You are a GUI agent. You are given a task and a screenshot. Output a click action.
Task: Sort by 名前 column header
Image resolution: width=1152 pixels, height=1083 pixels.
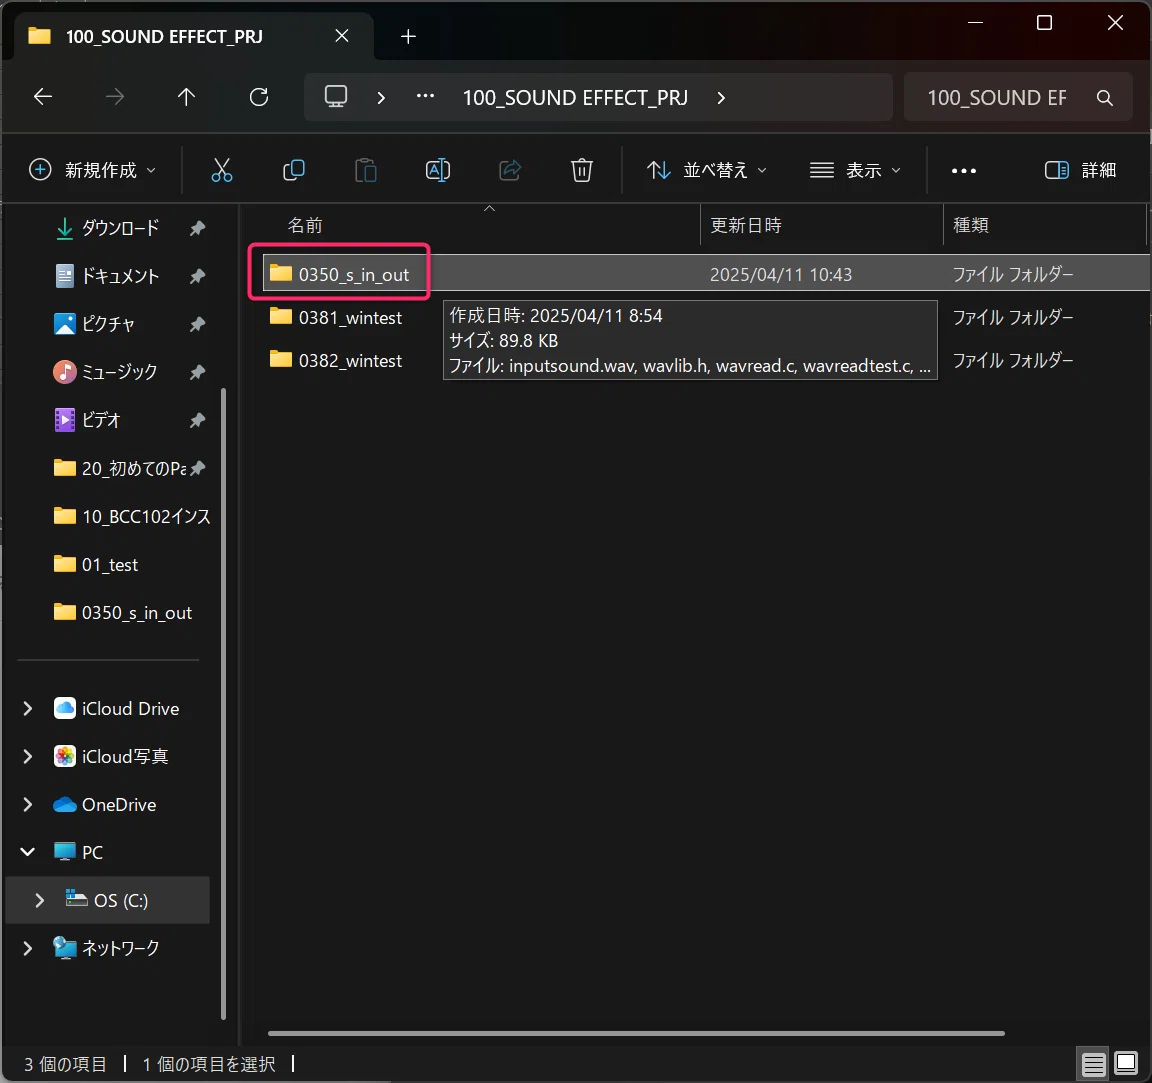pos(306,226)
